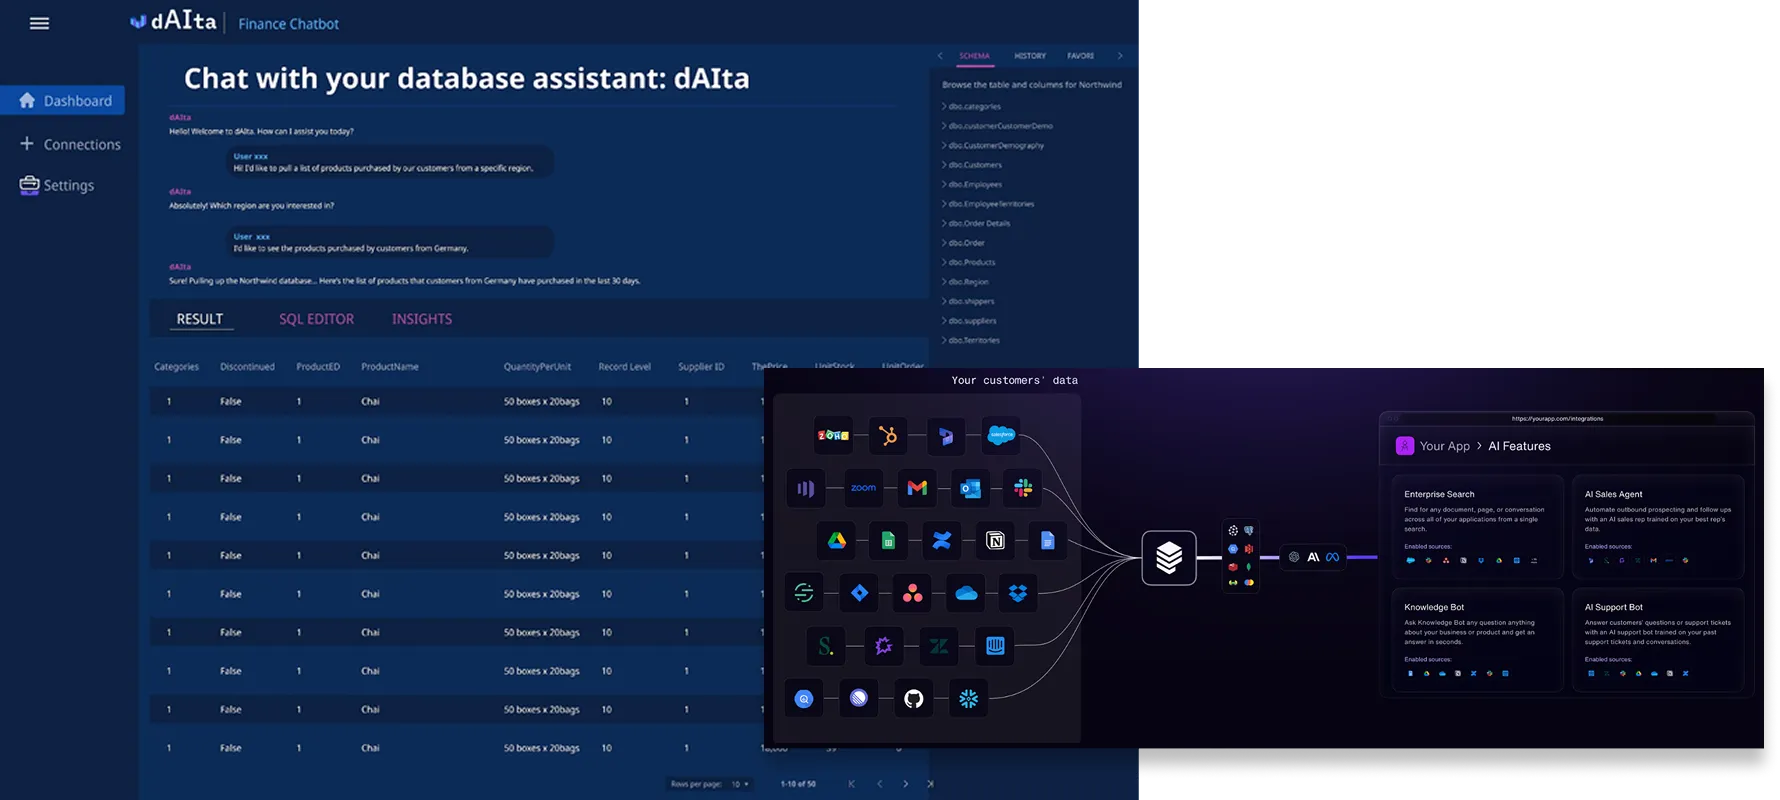Click the Settings briefcase icon
1780x800 pixels.
click(29, 185)
